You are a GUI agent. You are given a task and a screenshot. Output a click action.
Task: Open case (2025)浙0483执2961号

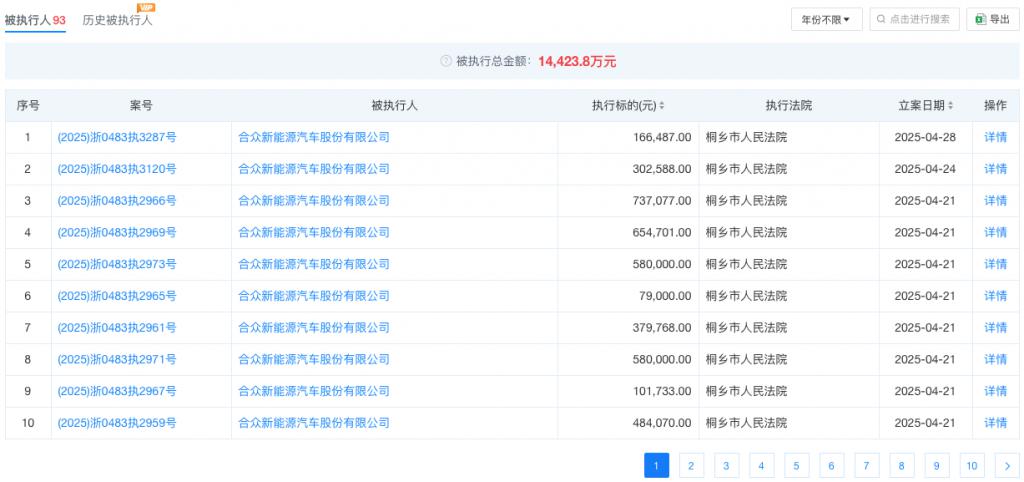[x=117, y=328]
